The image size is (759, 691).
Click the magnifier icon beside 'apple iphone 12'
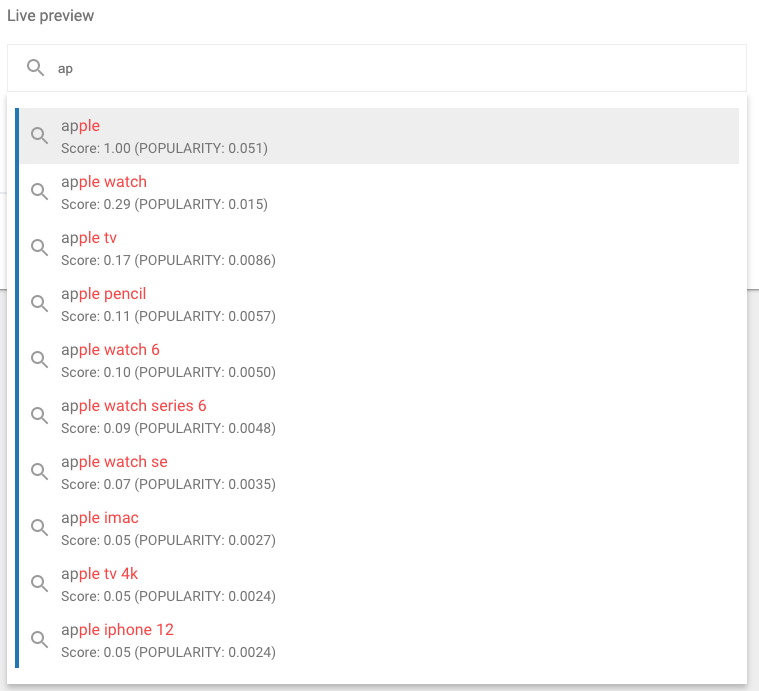click(40, 640)
